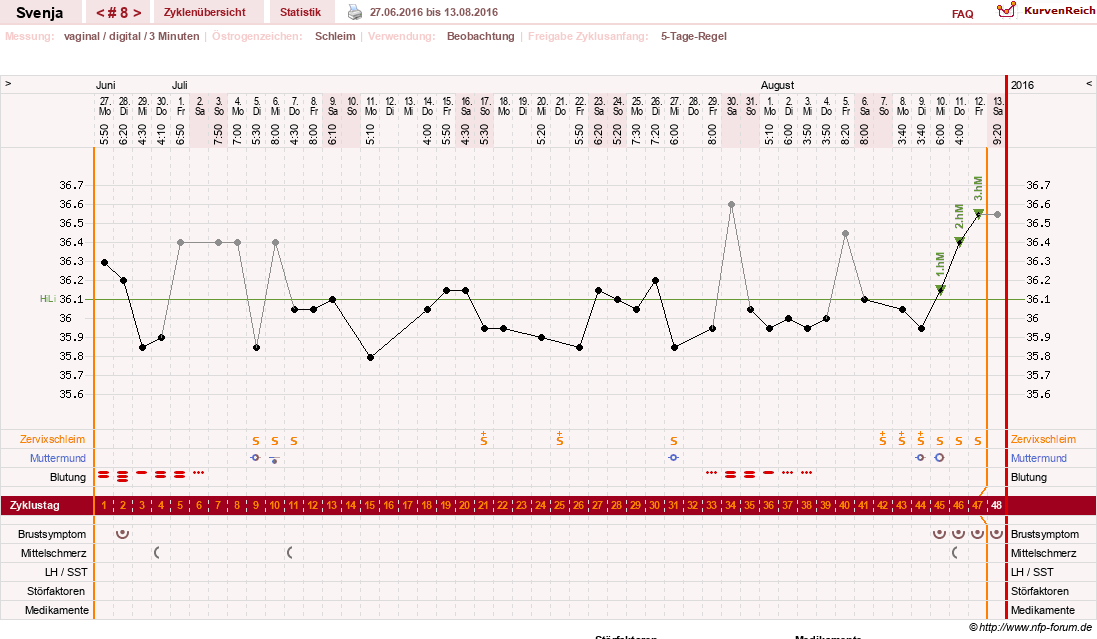Click the Zervixschleim S symbol on cycle day 47
Image resolution: width=1097 pixels, height=639 pixels.
pyautogui.click(x=977, y=441)
